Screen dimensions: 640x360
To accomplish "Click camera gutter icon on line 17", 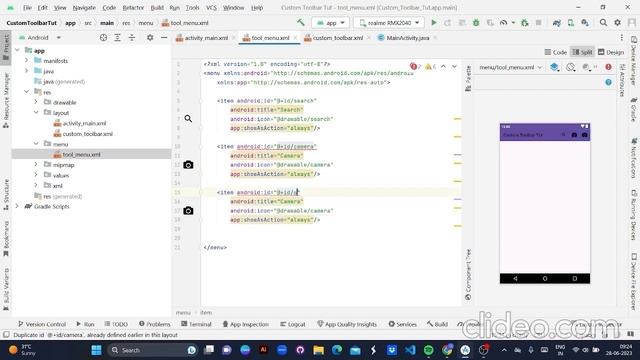I will (188, 211).
